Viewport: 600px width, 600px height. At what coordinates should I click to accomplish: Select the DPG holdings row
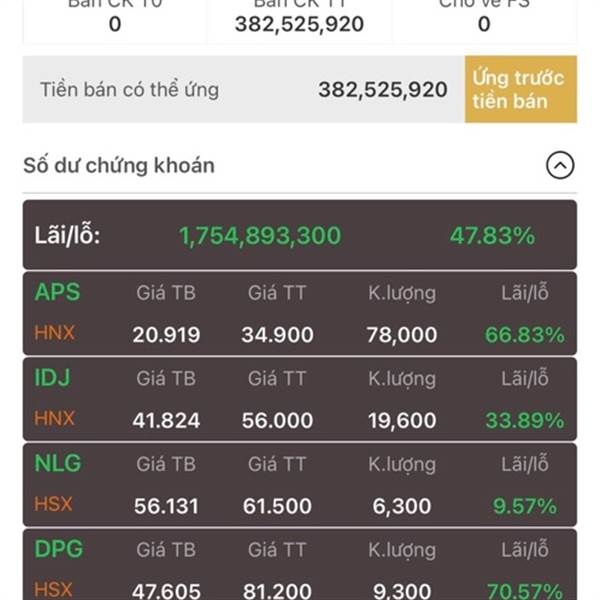coord(300,565)
